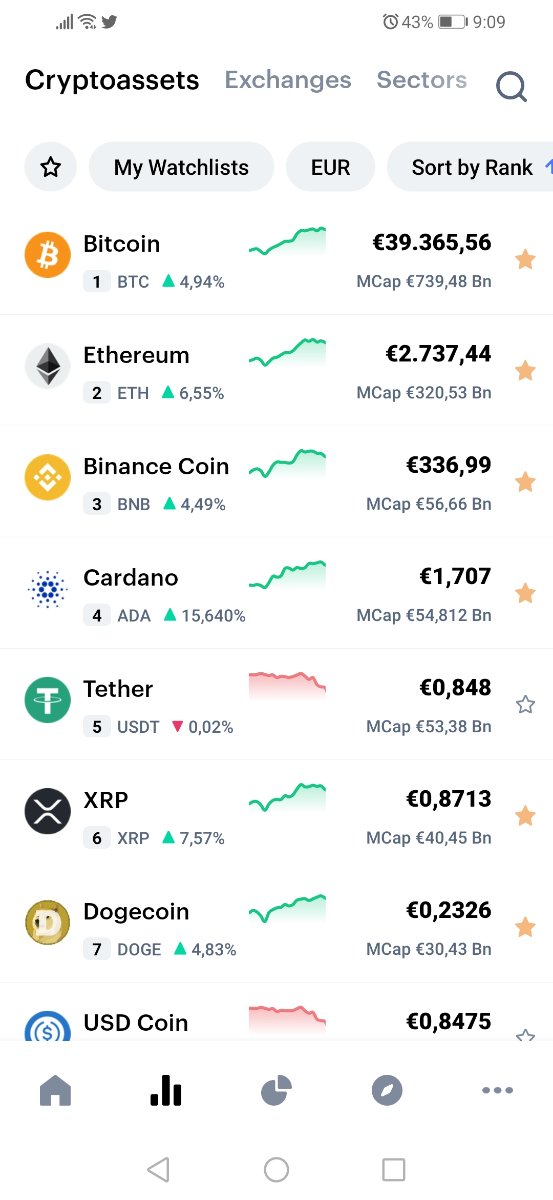Unfavorite Bitcoin with its star

525,260
